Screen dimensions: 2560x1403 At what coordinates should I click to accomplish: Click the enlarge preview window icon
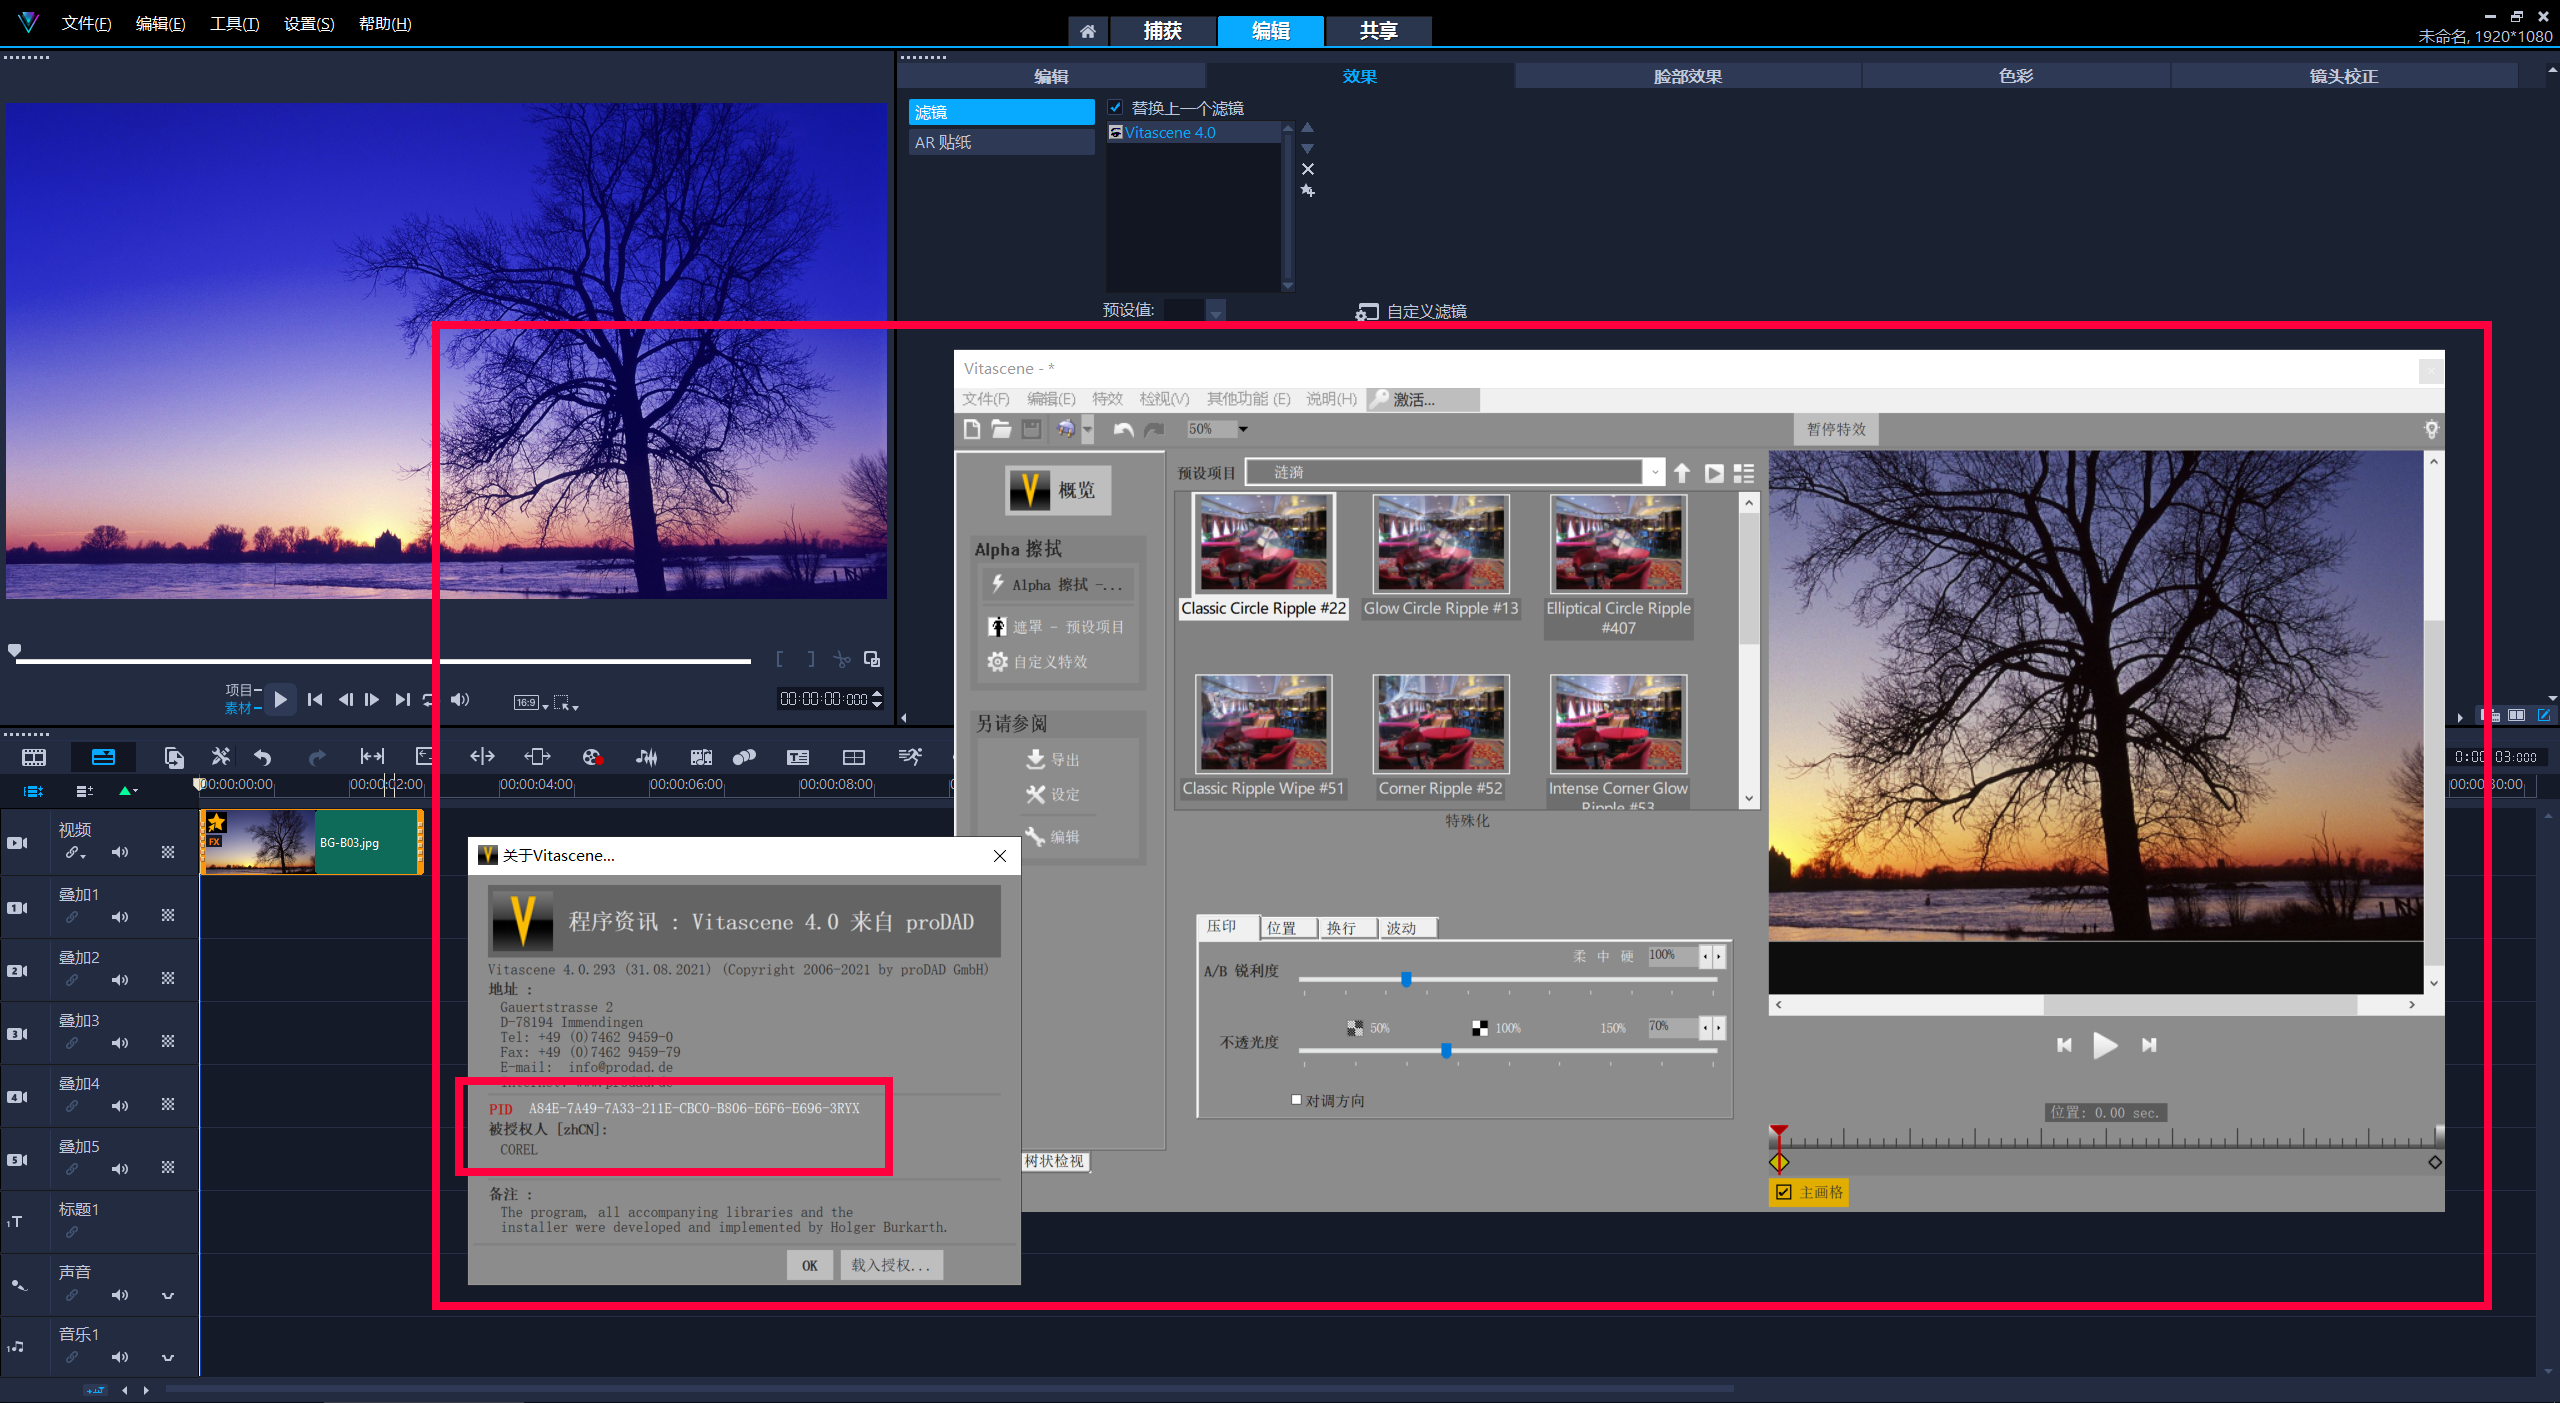click(872, 659)
